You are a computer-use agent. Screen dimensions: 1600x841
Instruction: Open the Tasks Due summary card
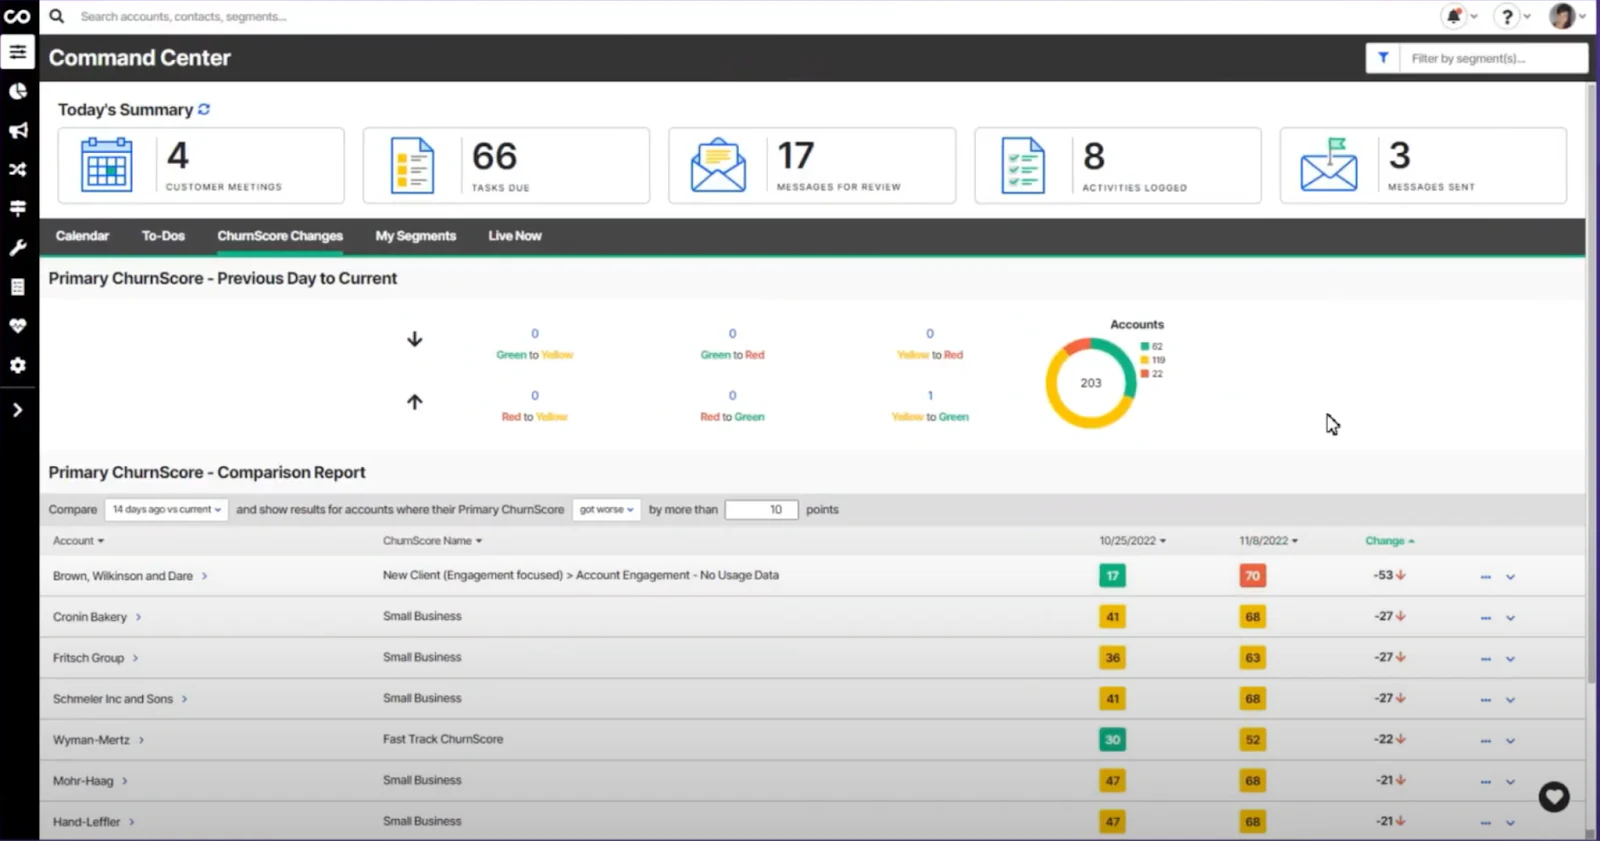[506, 165]
